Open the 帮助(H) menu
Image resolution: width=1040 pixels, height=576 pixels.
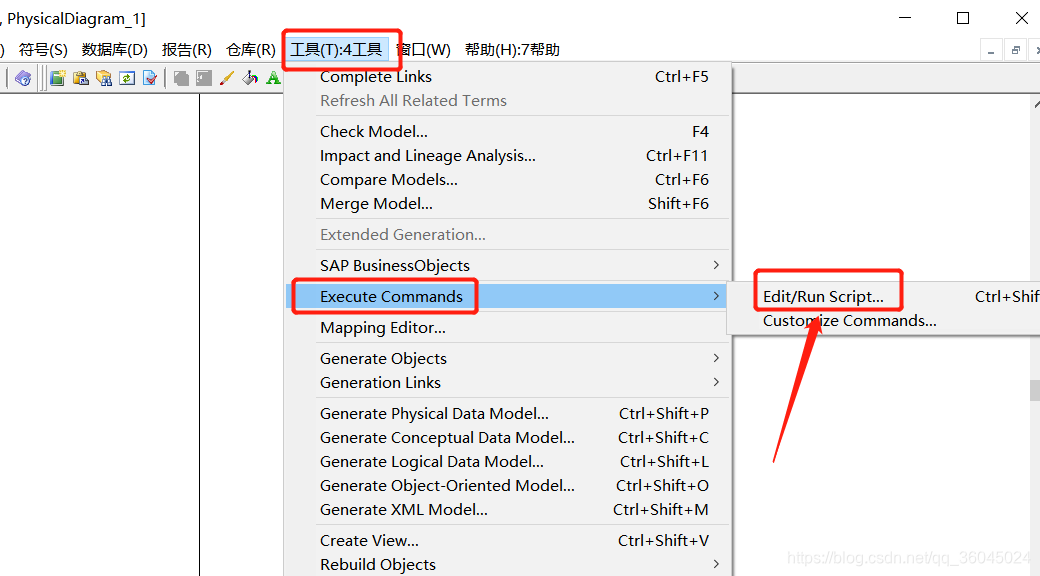[512, 50]
